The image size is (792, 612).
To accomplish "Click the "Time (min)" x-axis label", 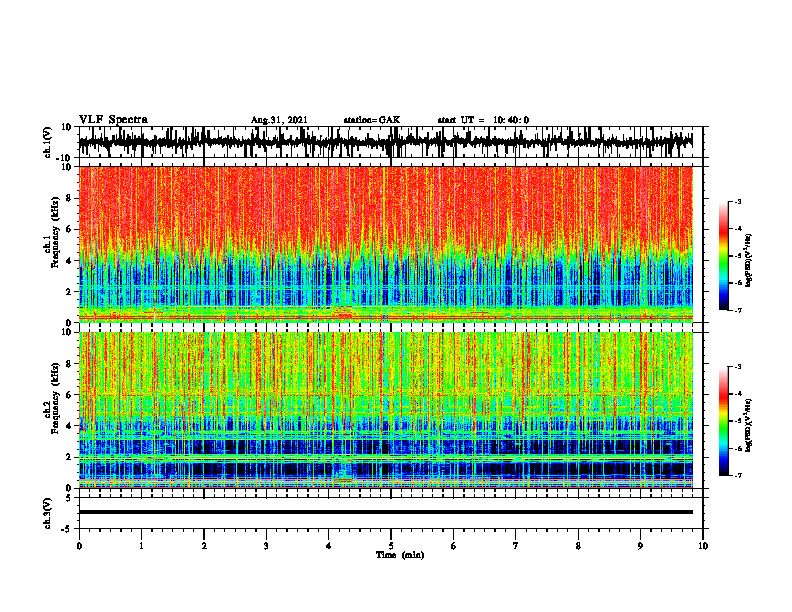I will click(x=400, y=555).
